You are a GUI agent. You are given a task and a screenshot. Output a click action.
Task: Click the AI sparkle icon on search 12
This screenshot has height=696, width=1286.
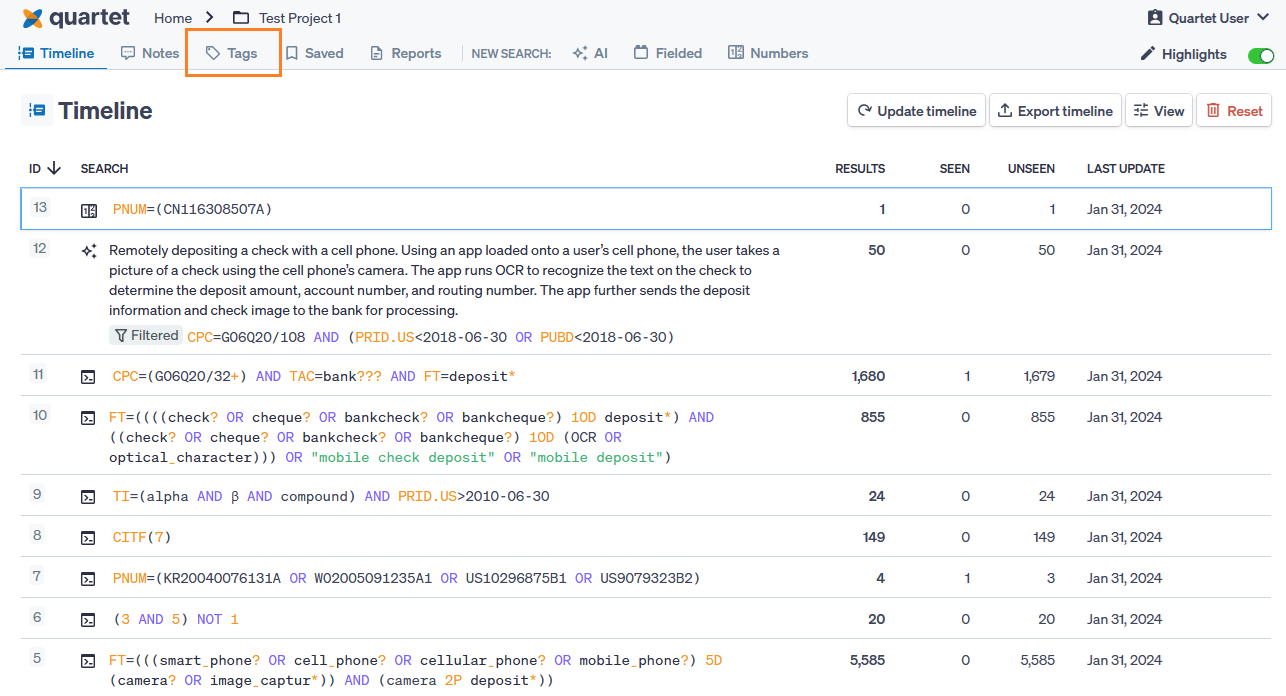point(89,251)
